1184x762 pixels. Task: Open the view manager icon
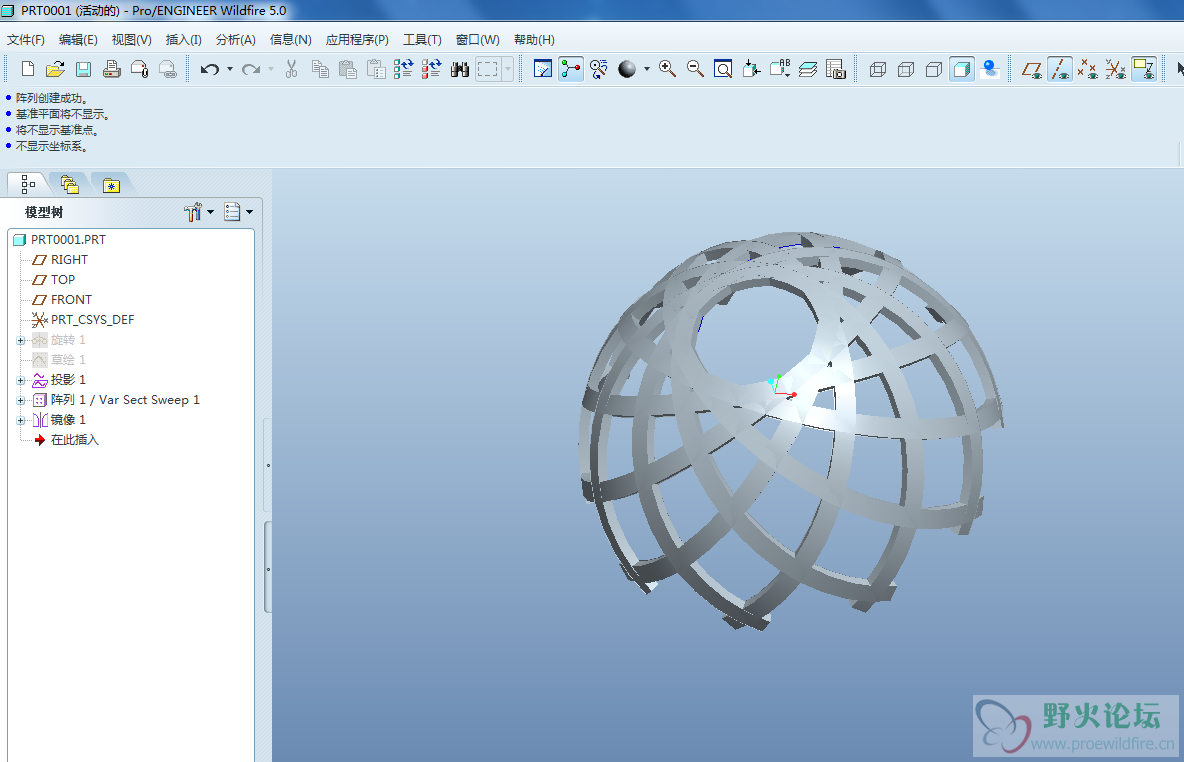(x=836, y=69)
